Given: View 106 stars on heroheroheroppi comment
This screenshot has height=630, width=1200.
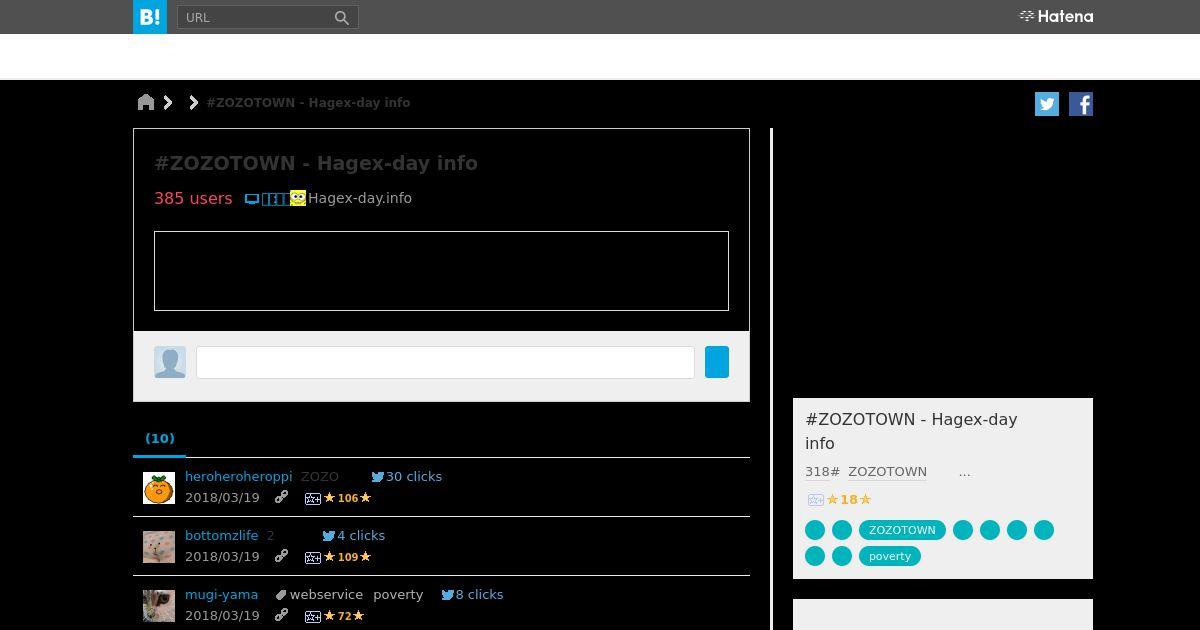Looking at the screenshot, I should 347,498.
